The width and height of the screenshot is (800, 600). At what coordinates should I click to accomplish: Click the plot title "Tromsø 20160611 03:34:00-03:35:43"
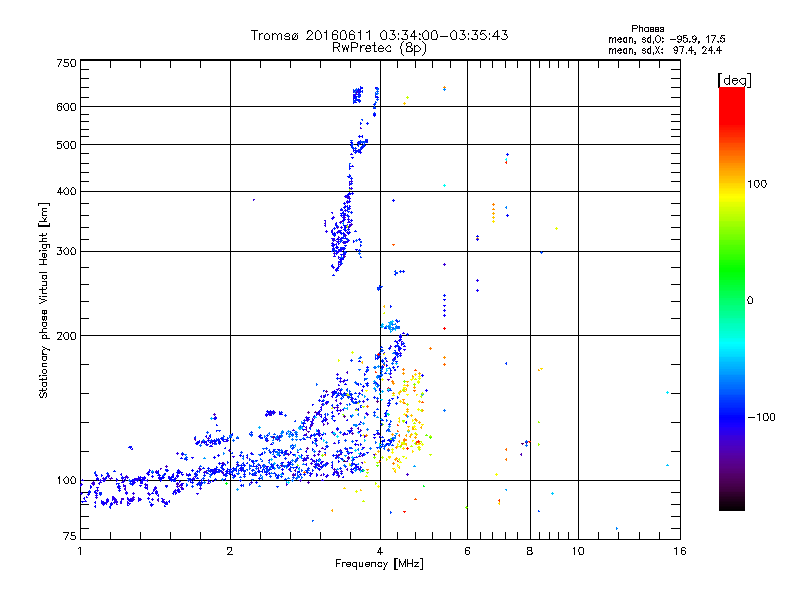coord(379,35)
